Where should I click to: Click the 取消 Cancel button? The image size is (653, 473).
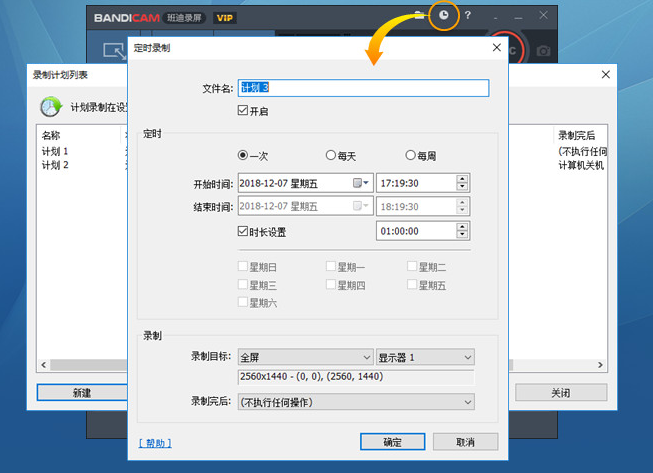pos(465,442)
